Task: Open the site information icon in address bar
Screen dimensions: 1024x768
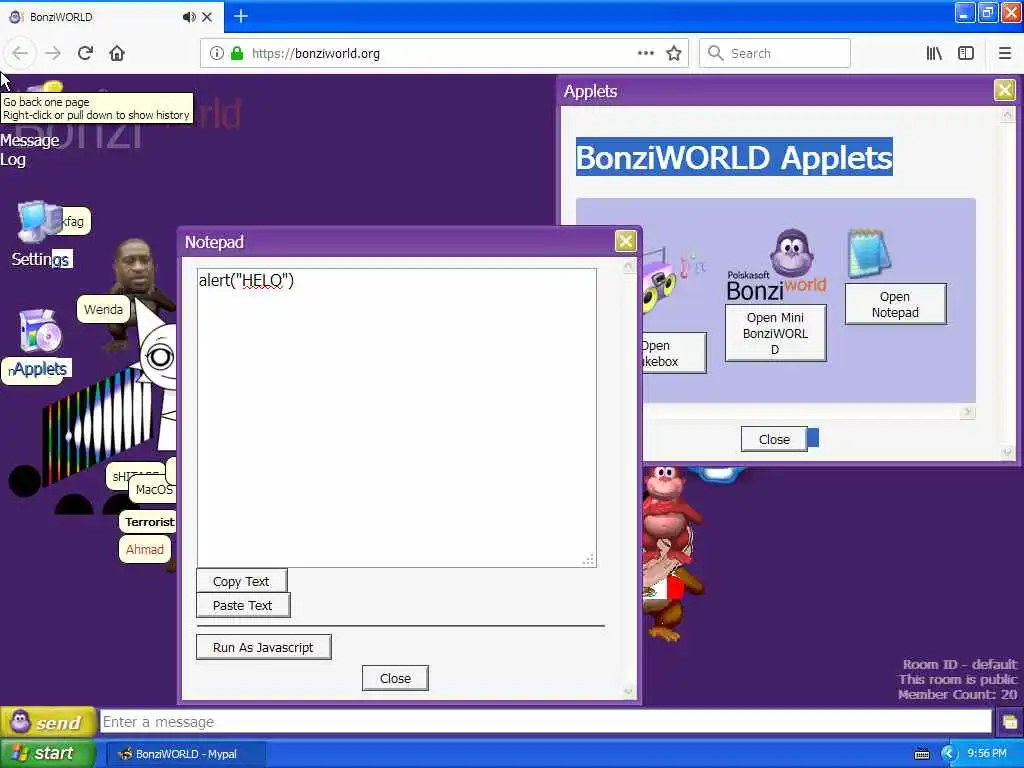Action: coord(217,54)
